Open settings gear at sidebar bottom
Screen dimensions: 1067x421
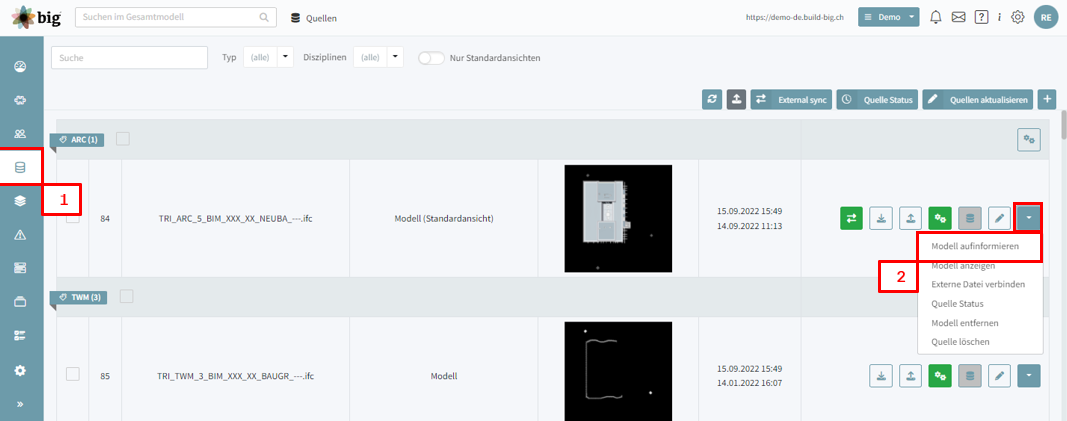point(20,371)
